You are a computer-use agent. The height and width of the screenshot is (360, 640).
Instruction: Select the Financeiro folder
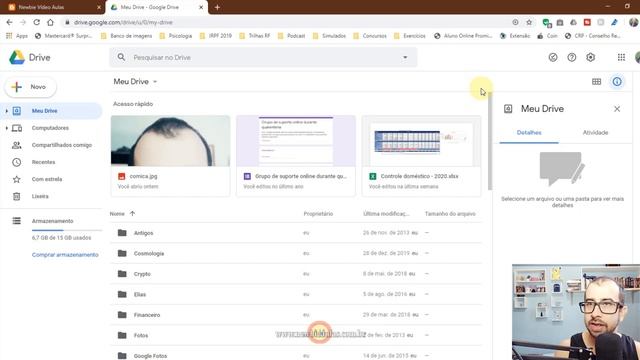296,315
